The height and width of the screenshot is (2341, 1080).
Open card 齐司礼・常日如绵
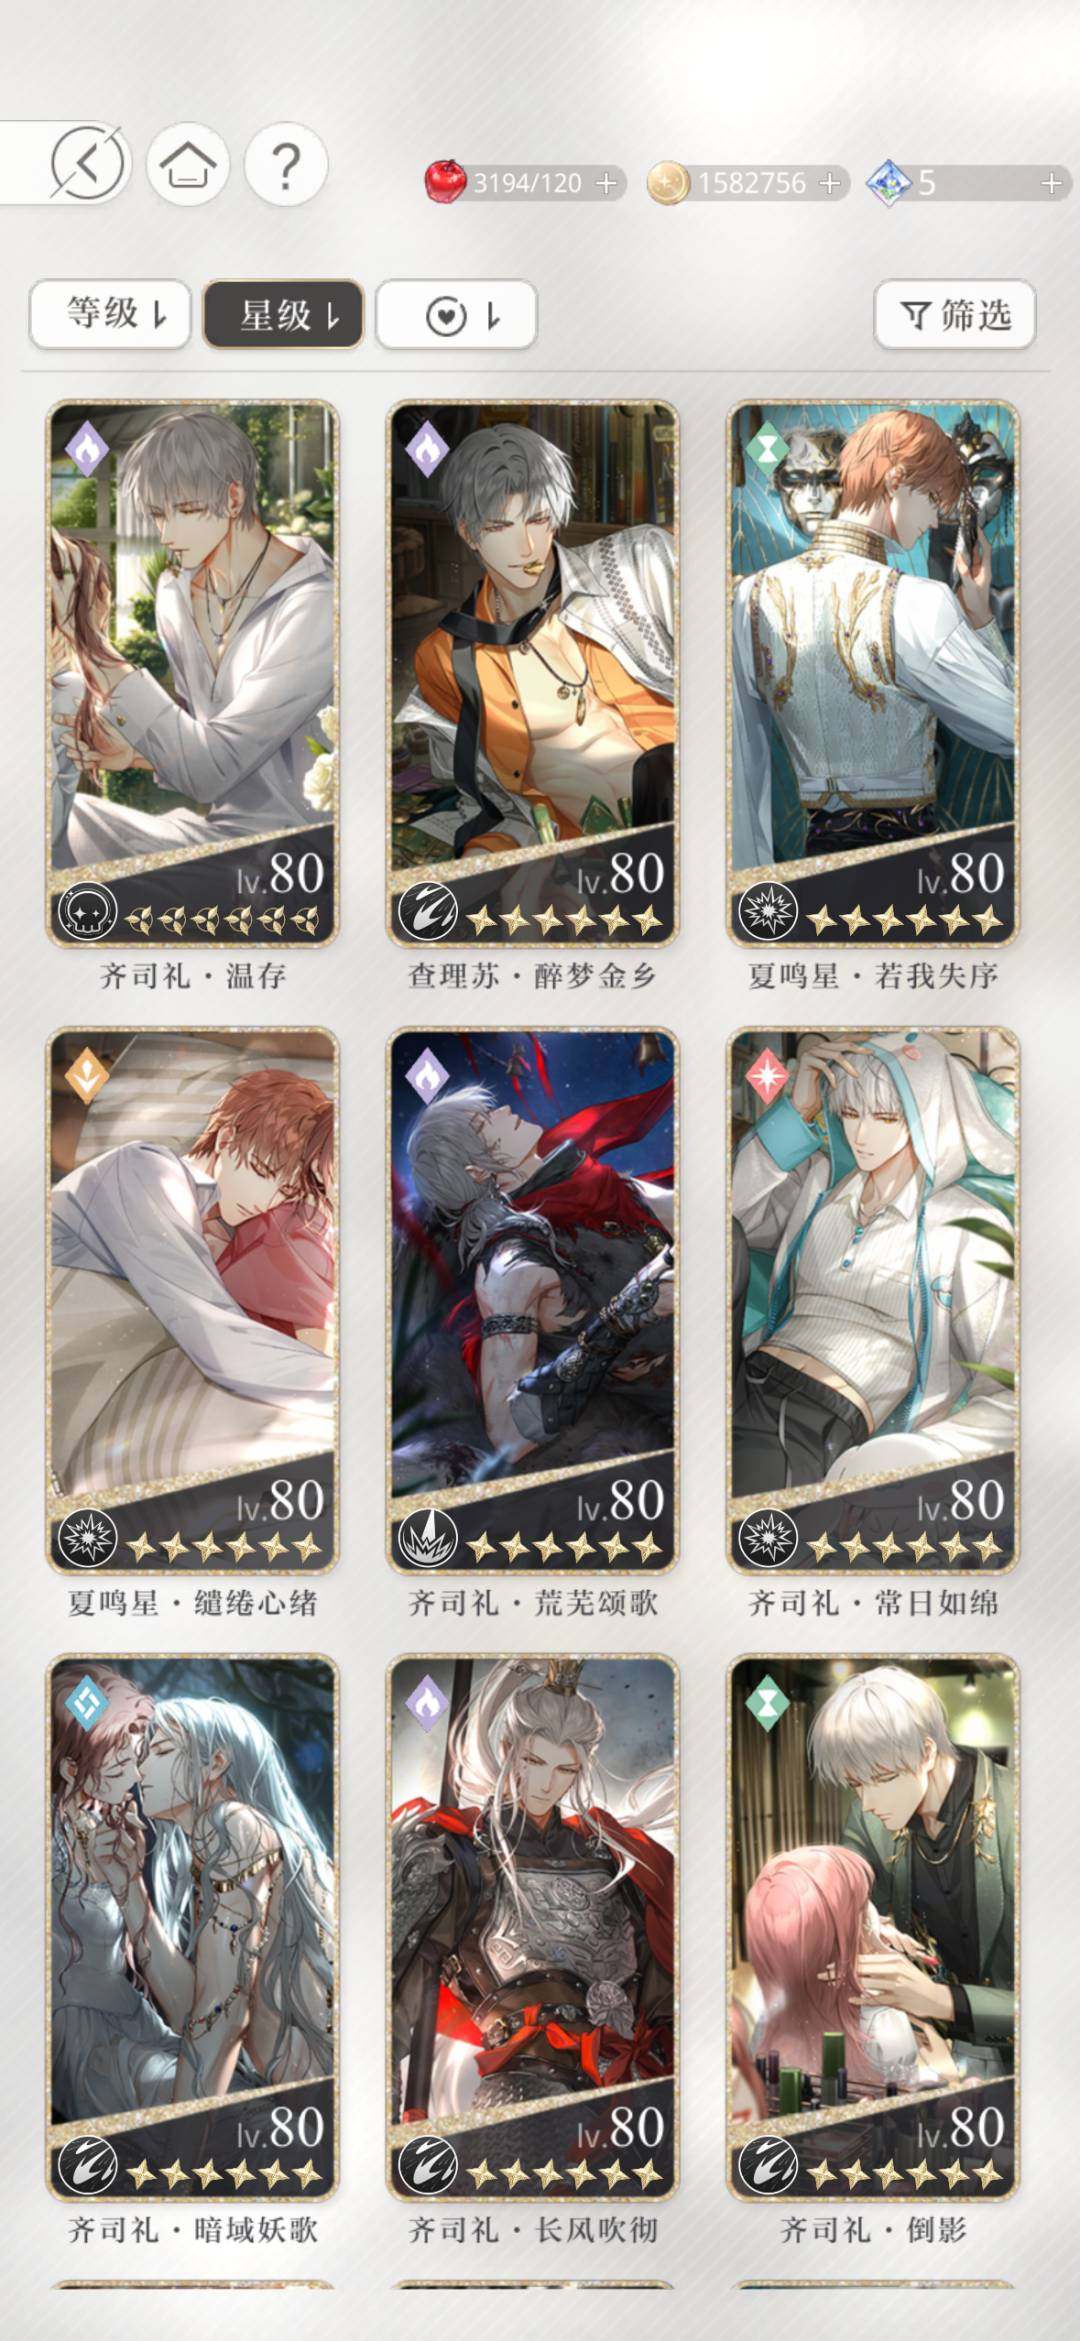click(873, 1301)
